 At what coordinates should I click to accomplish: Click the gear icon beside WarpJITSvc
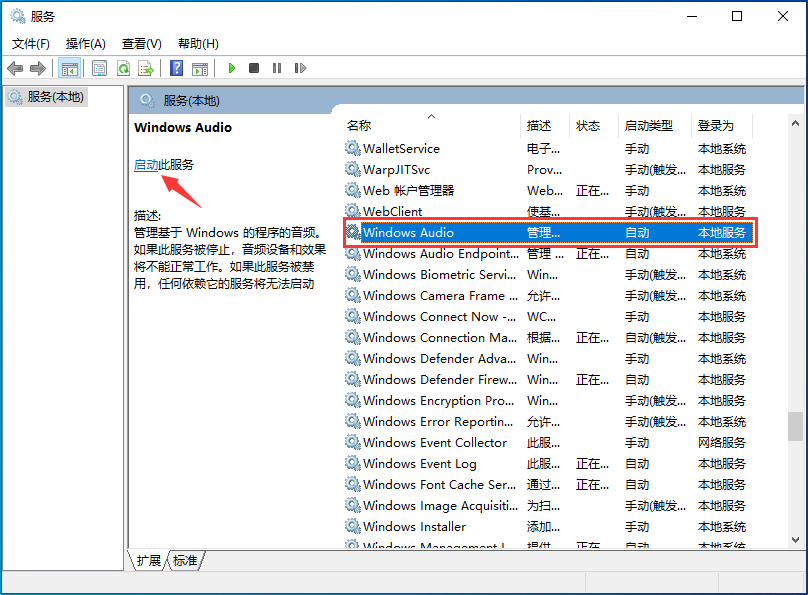click(352, 169)
